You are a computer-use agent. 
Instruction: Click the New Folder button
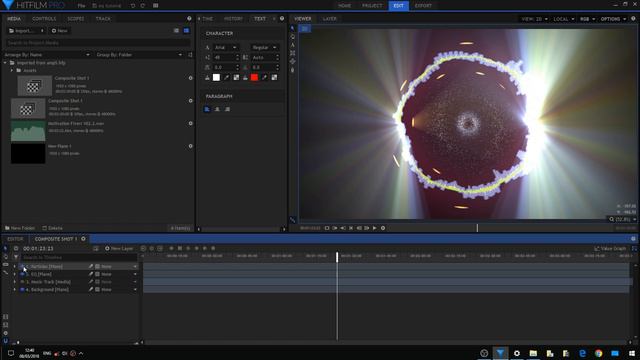[x=20, y=228]
